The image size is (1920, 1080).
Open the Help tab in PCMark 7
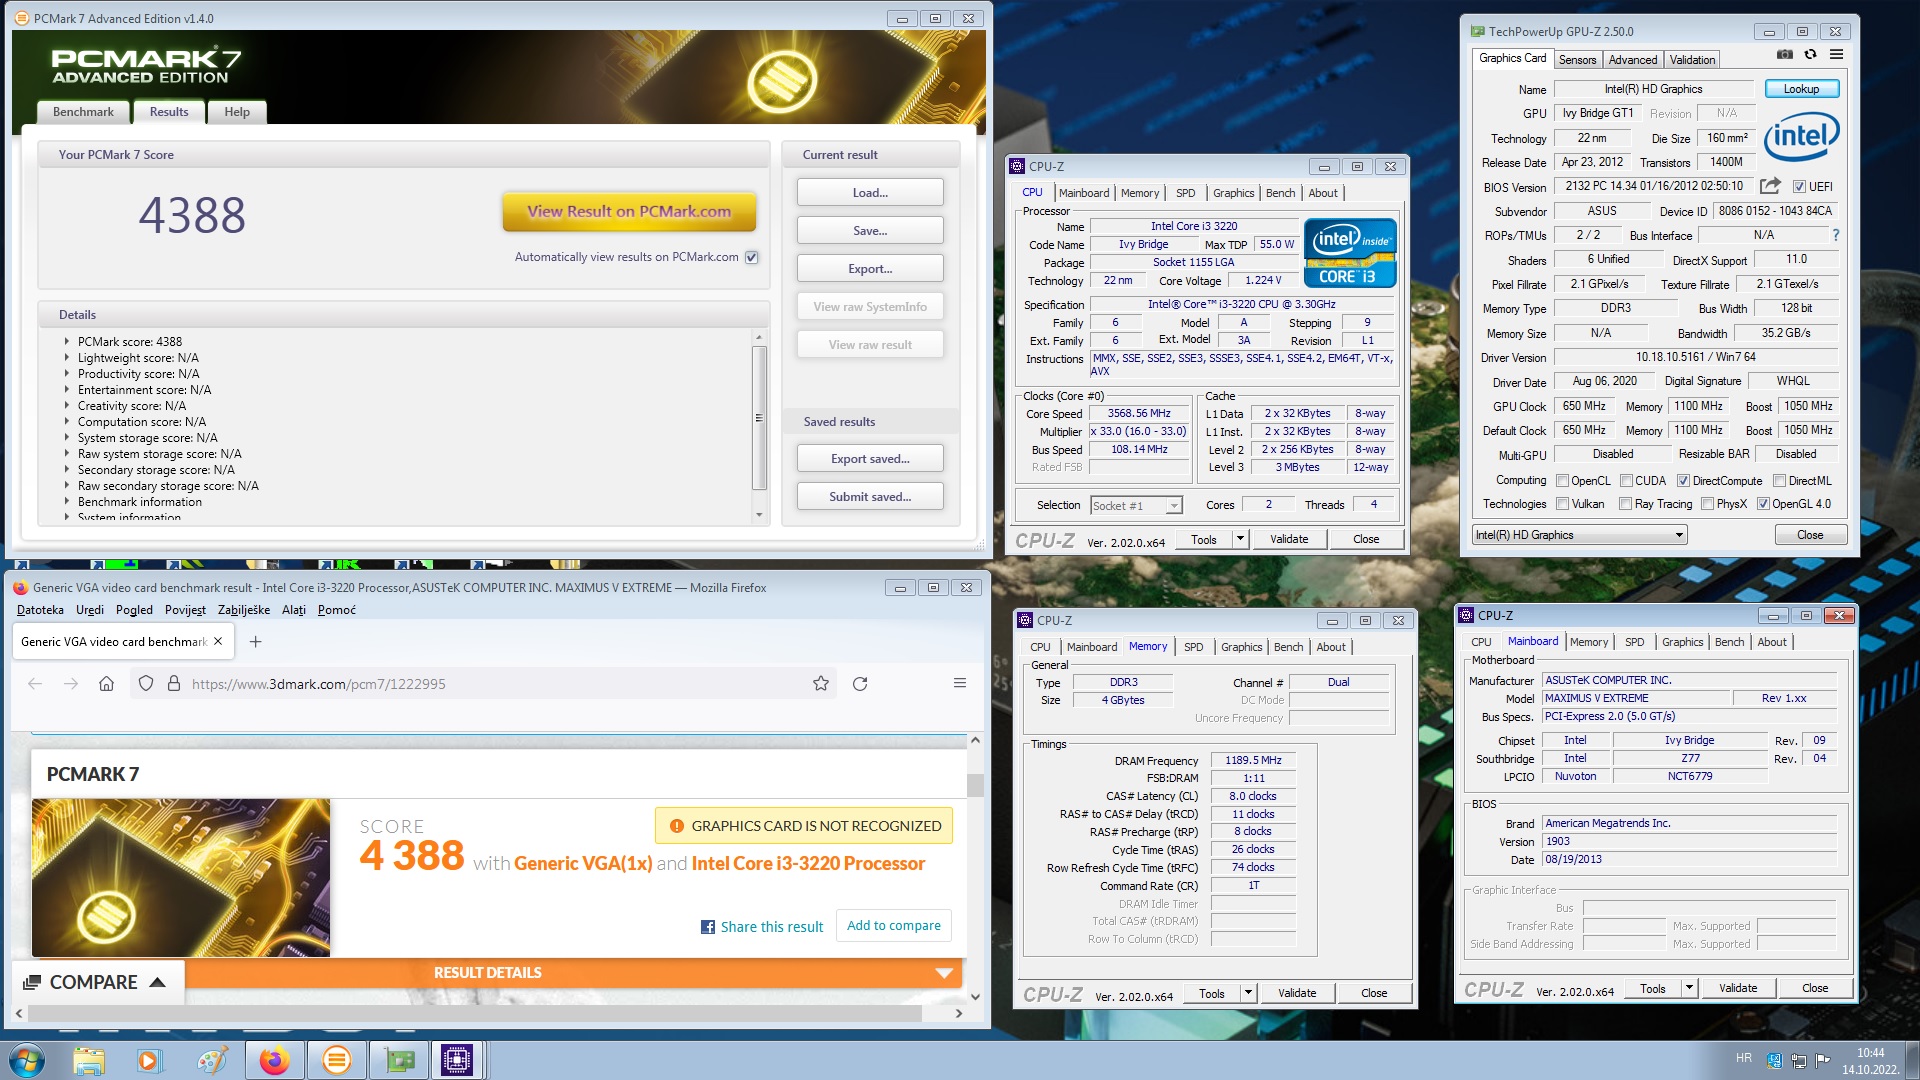pos(237,112)
